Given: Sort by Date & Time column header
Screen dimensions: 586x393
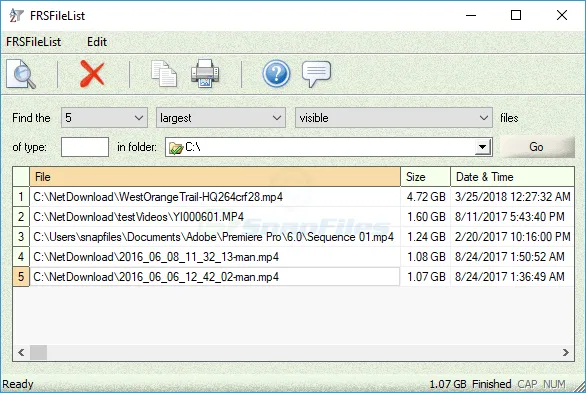Looking at the screenshot, I should pyautogui.click(x=512, y=177).
